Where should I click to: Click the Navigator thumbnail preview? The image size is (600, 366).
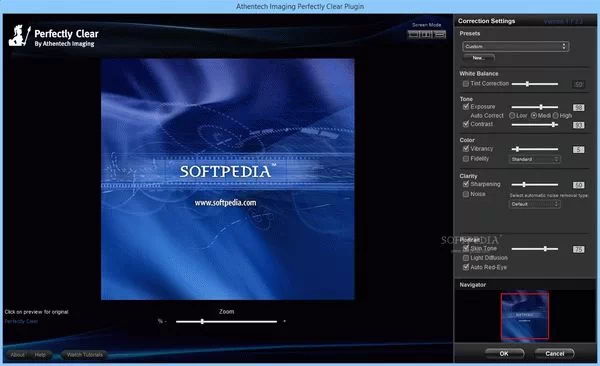(525, 316)
